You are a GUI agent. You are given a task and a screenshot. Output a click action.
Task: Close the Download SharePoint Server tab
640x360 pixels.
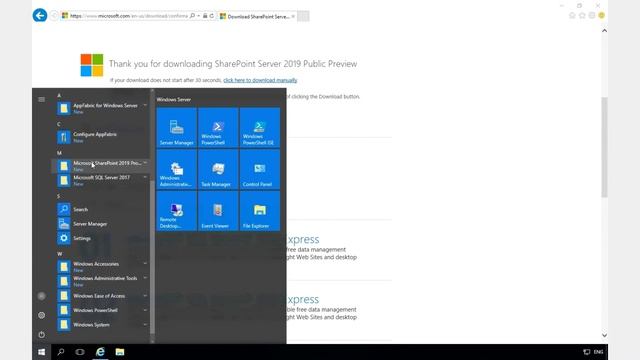(293, 16)
